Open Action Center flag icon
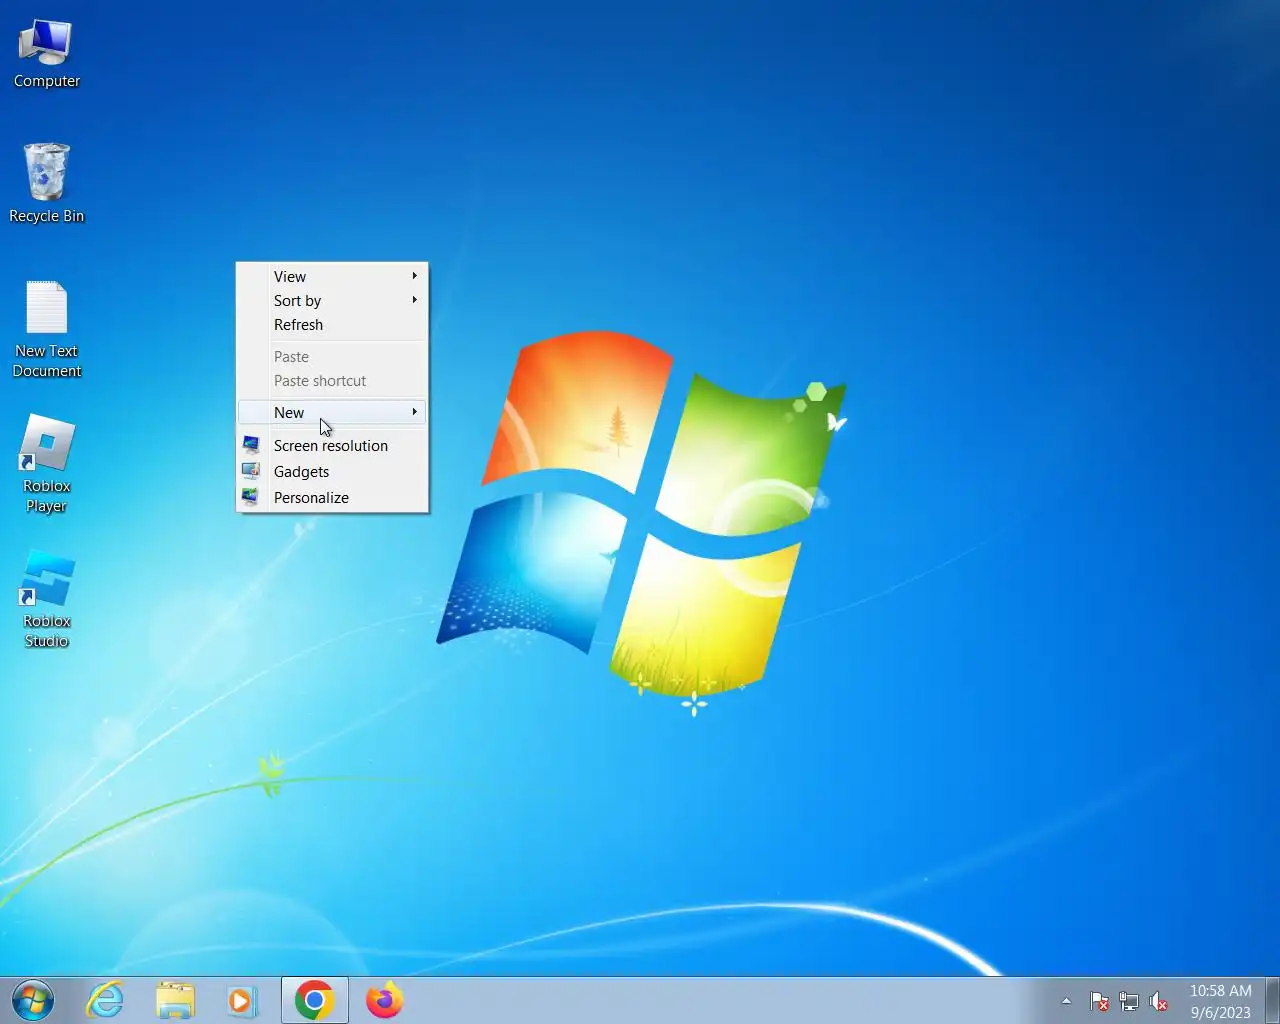The height and width of the screenshot is (1024, 1280). [x=1099, y=1001]
